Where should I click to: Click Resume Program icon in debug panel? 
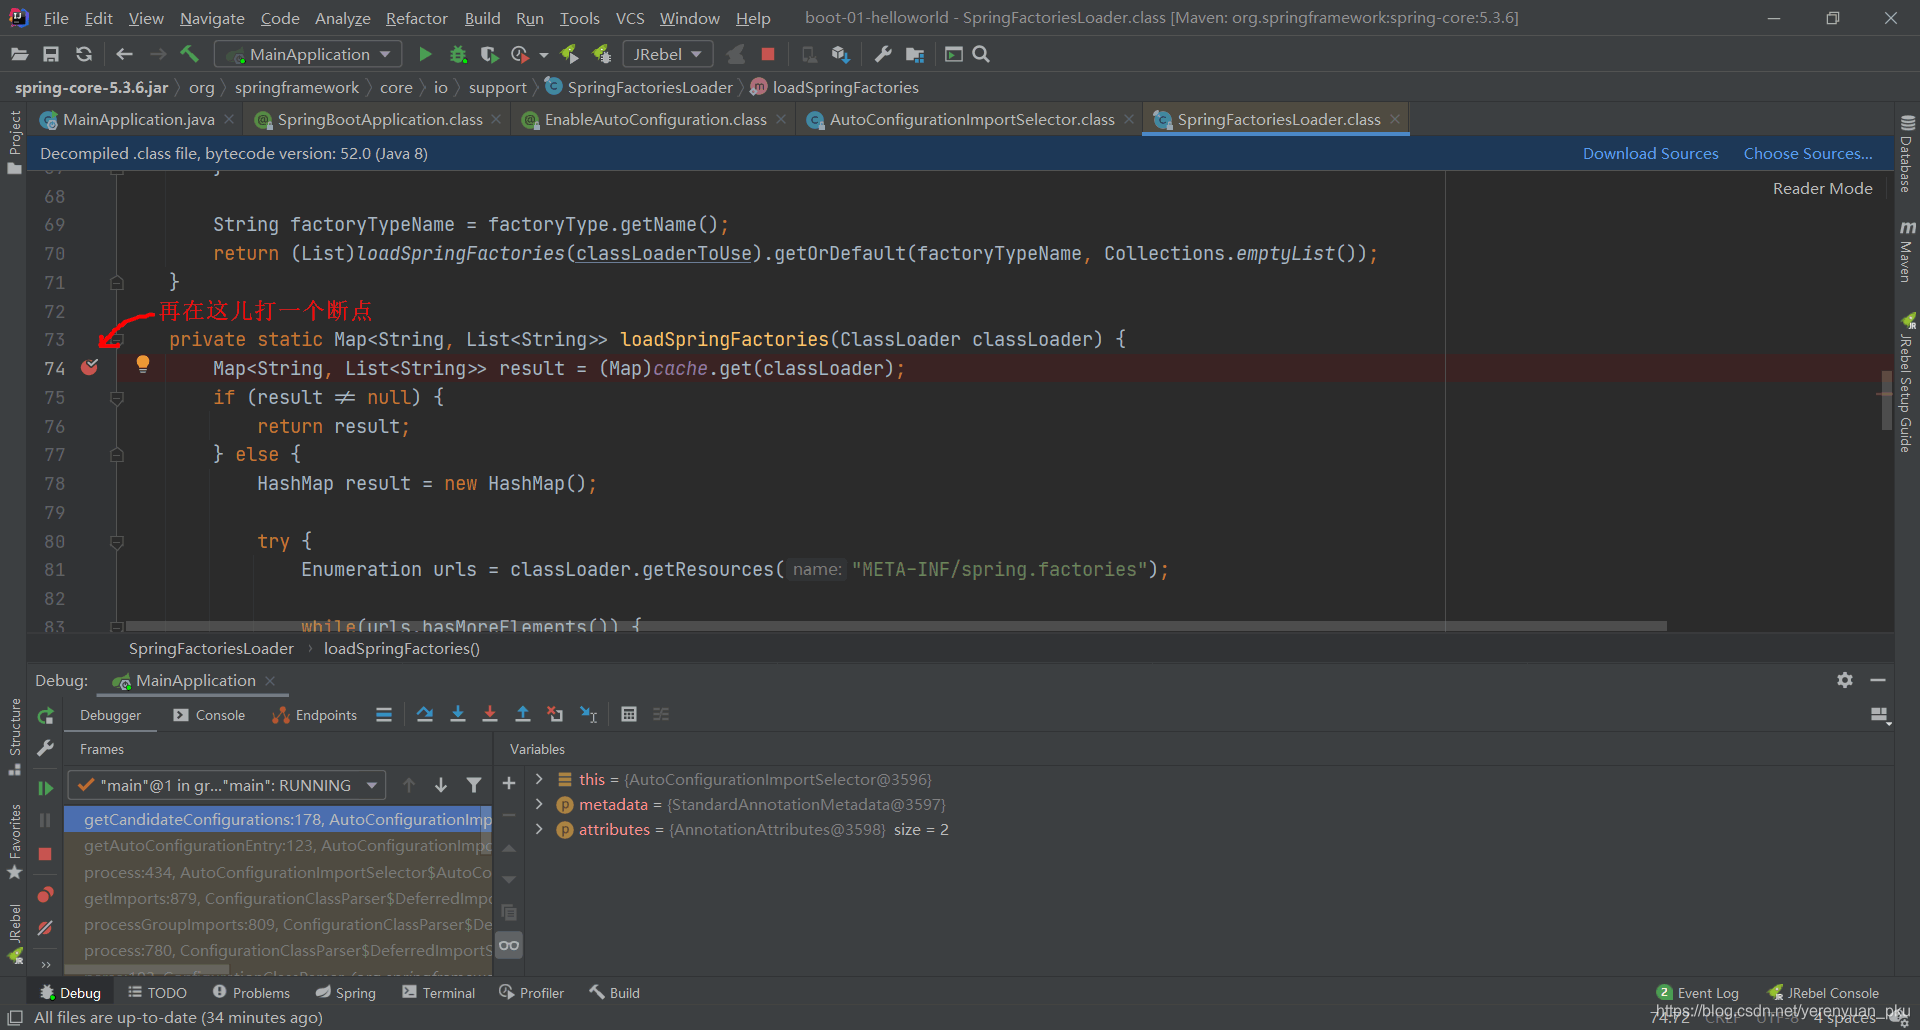click(45, 788)
